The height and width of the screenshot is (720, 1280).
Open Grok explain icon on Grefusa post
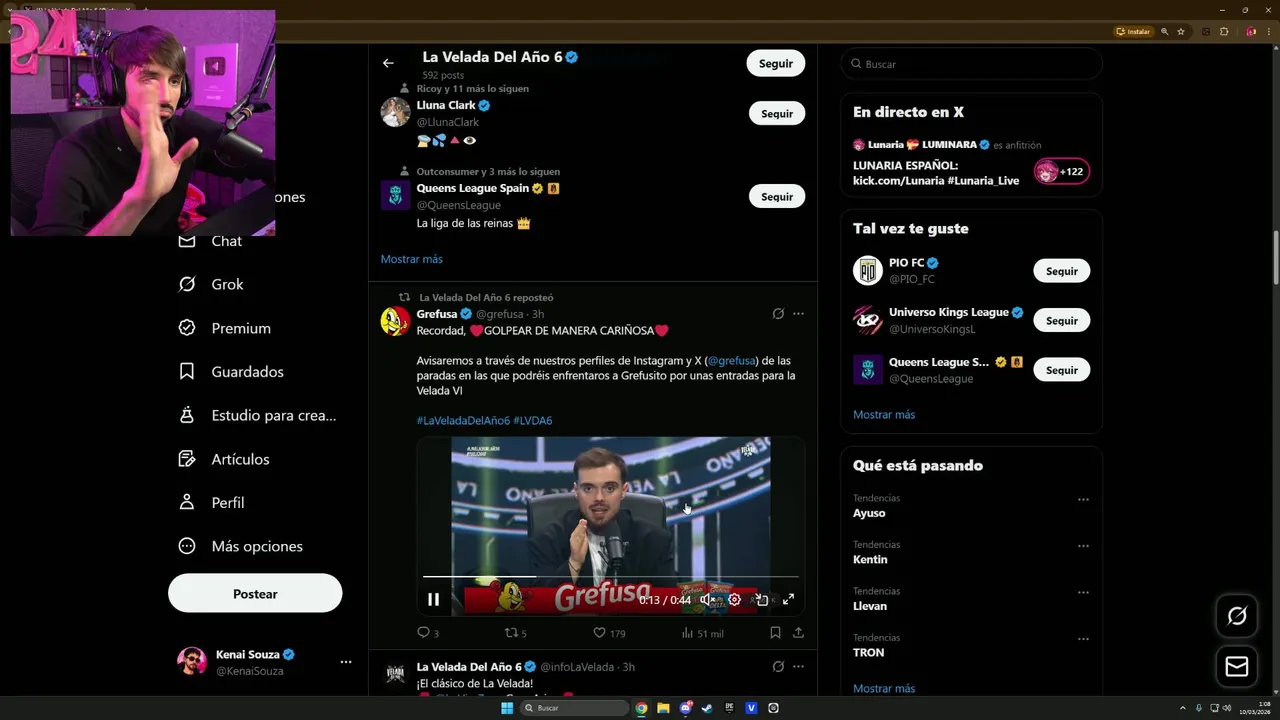(x=778, y=314)
